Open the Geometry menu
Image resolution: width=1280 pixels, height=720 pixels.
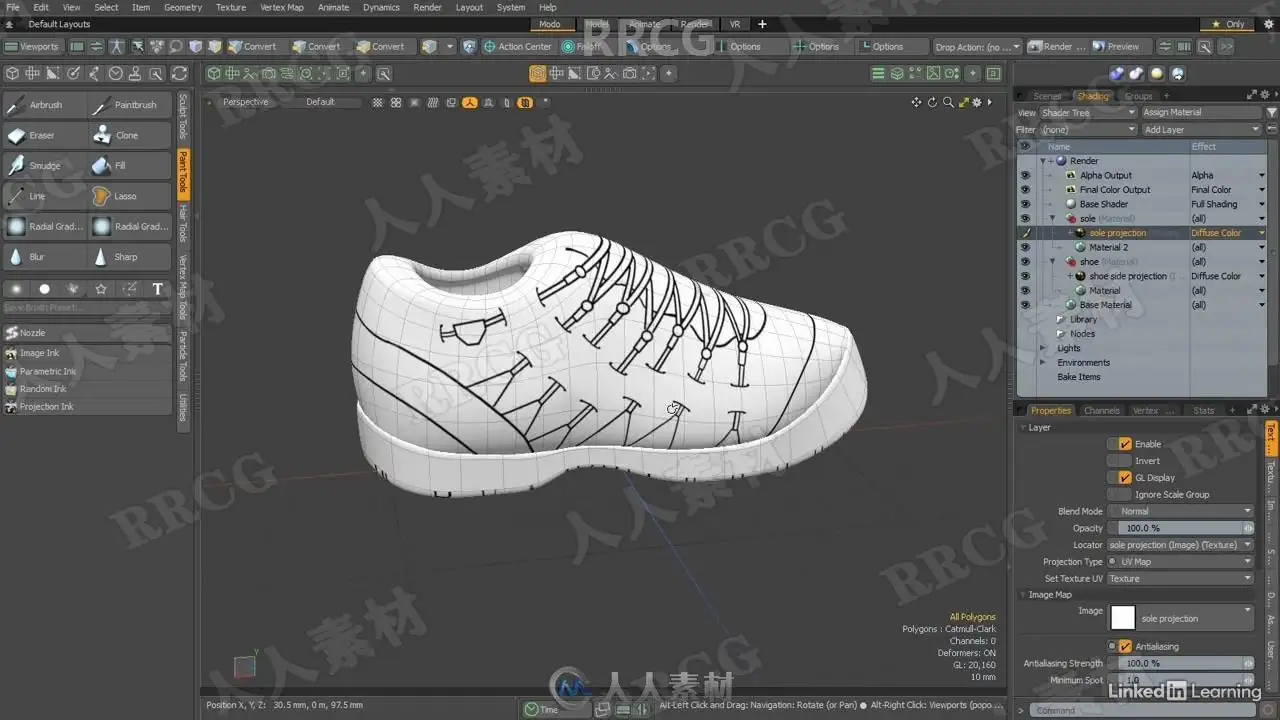183,7
